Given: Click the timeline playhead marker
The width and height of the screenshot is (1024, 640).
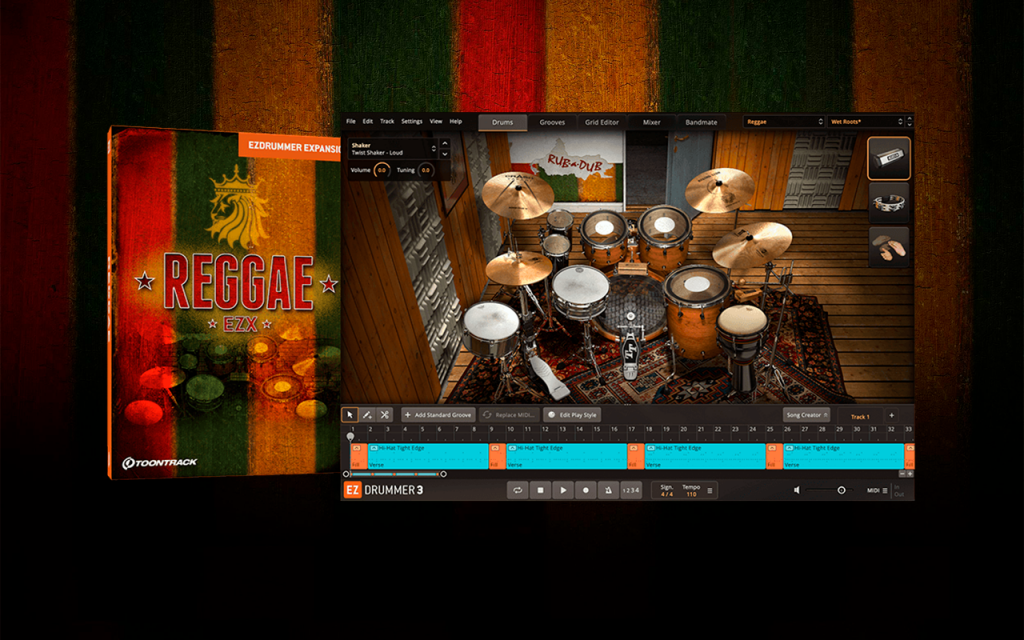Looking at the screenshot, I should (x=351, y=436).
